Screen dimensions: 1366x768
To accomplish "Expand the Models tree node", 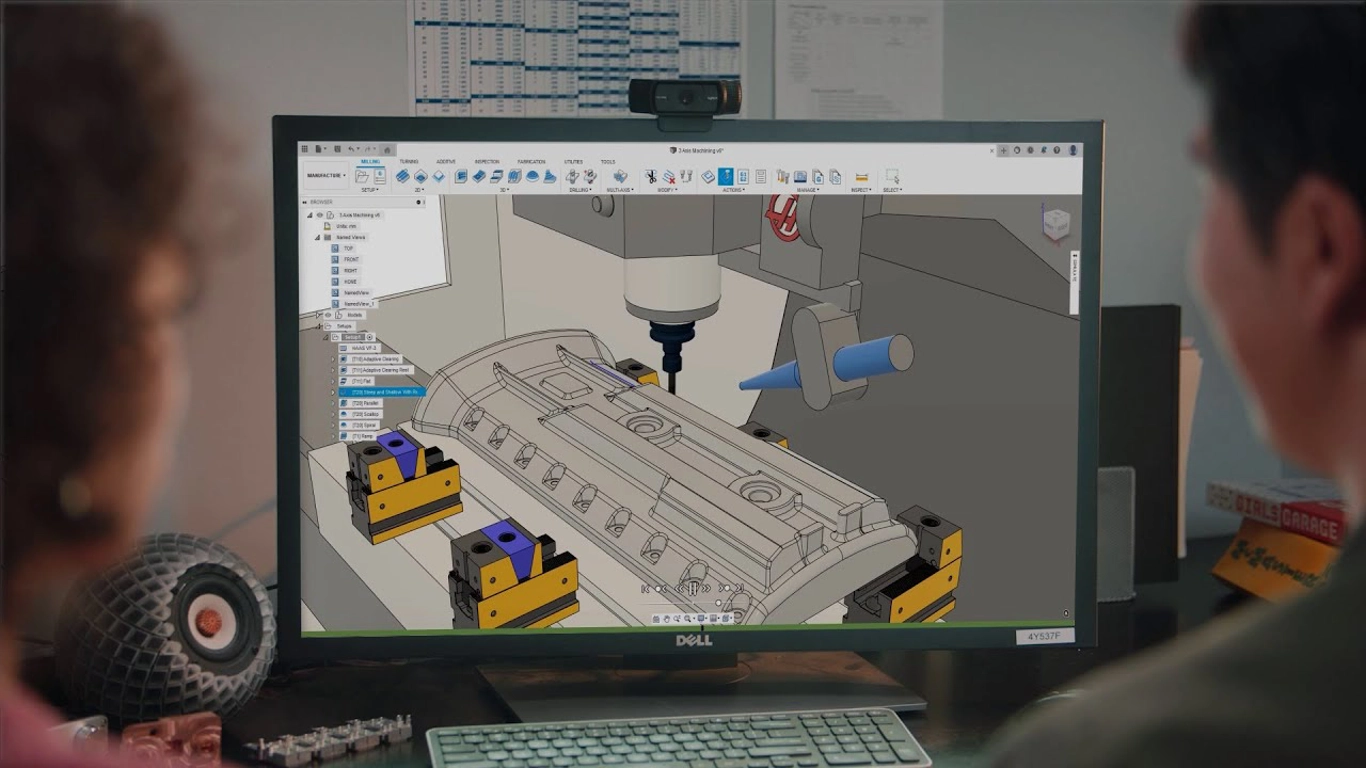I will click(x=318, y=315).
